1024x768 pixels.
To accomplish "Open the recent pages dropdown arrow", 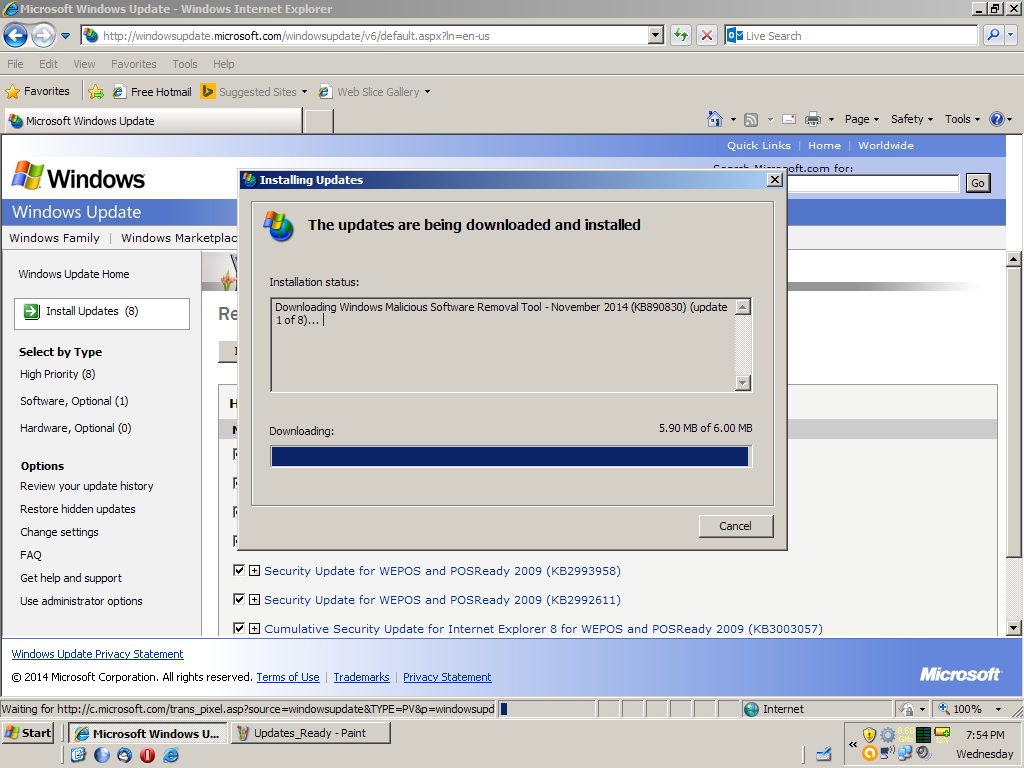I will coord(65,36).
